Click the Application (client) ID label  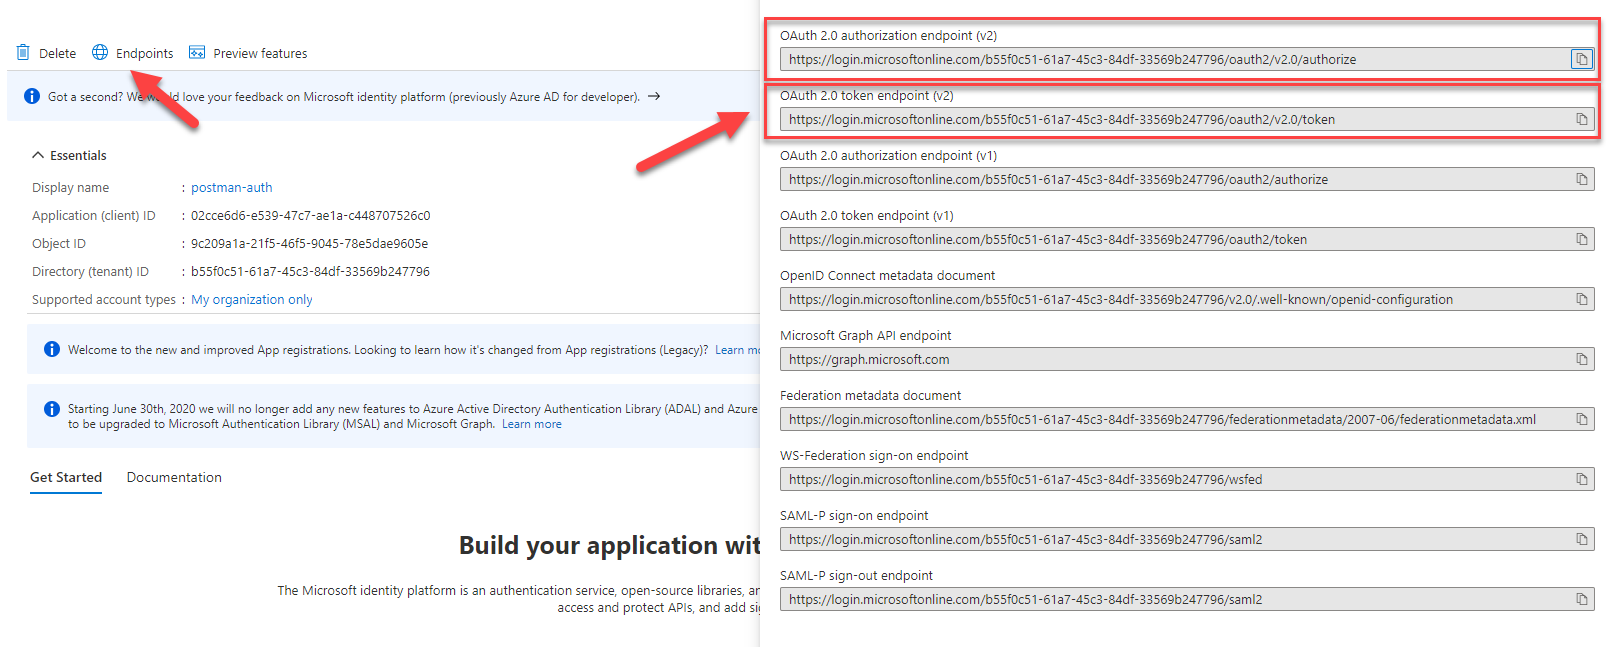click(94, 215)
